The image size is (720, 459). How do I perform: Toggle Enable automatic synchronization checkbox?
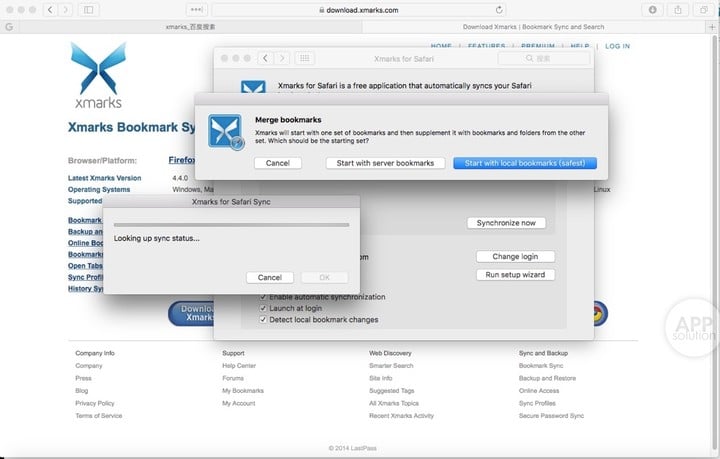pyautogui.click(x=263, y=297)
